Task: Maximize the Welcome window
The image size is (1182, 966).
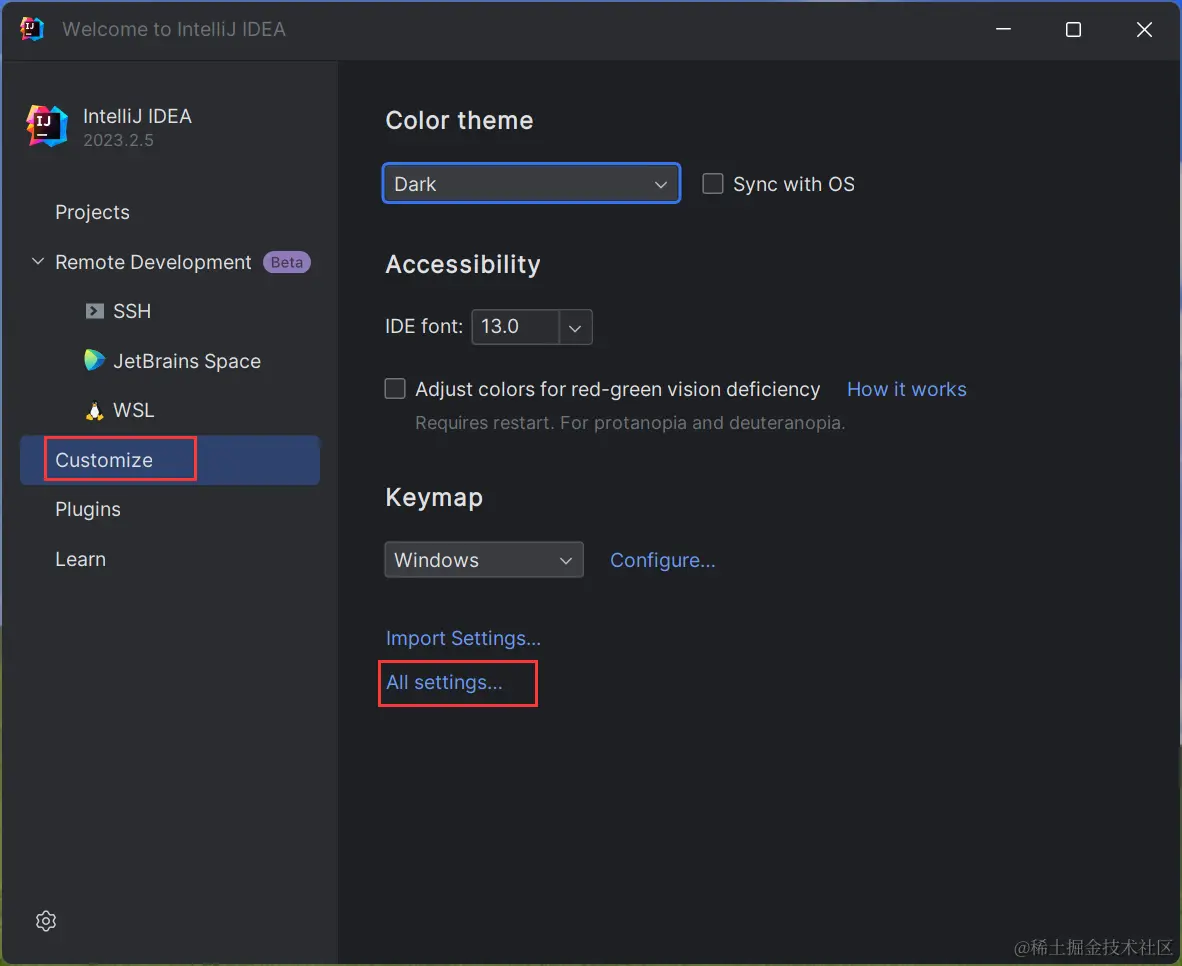Action: 1073,29
